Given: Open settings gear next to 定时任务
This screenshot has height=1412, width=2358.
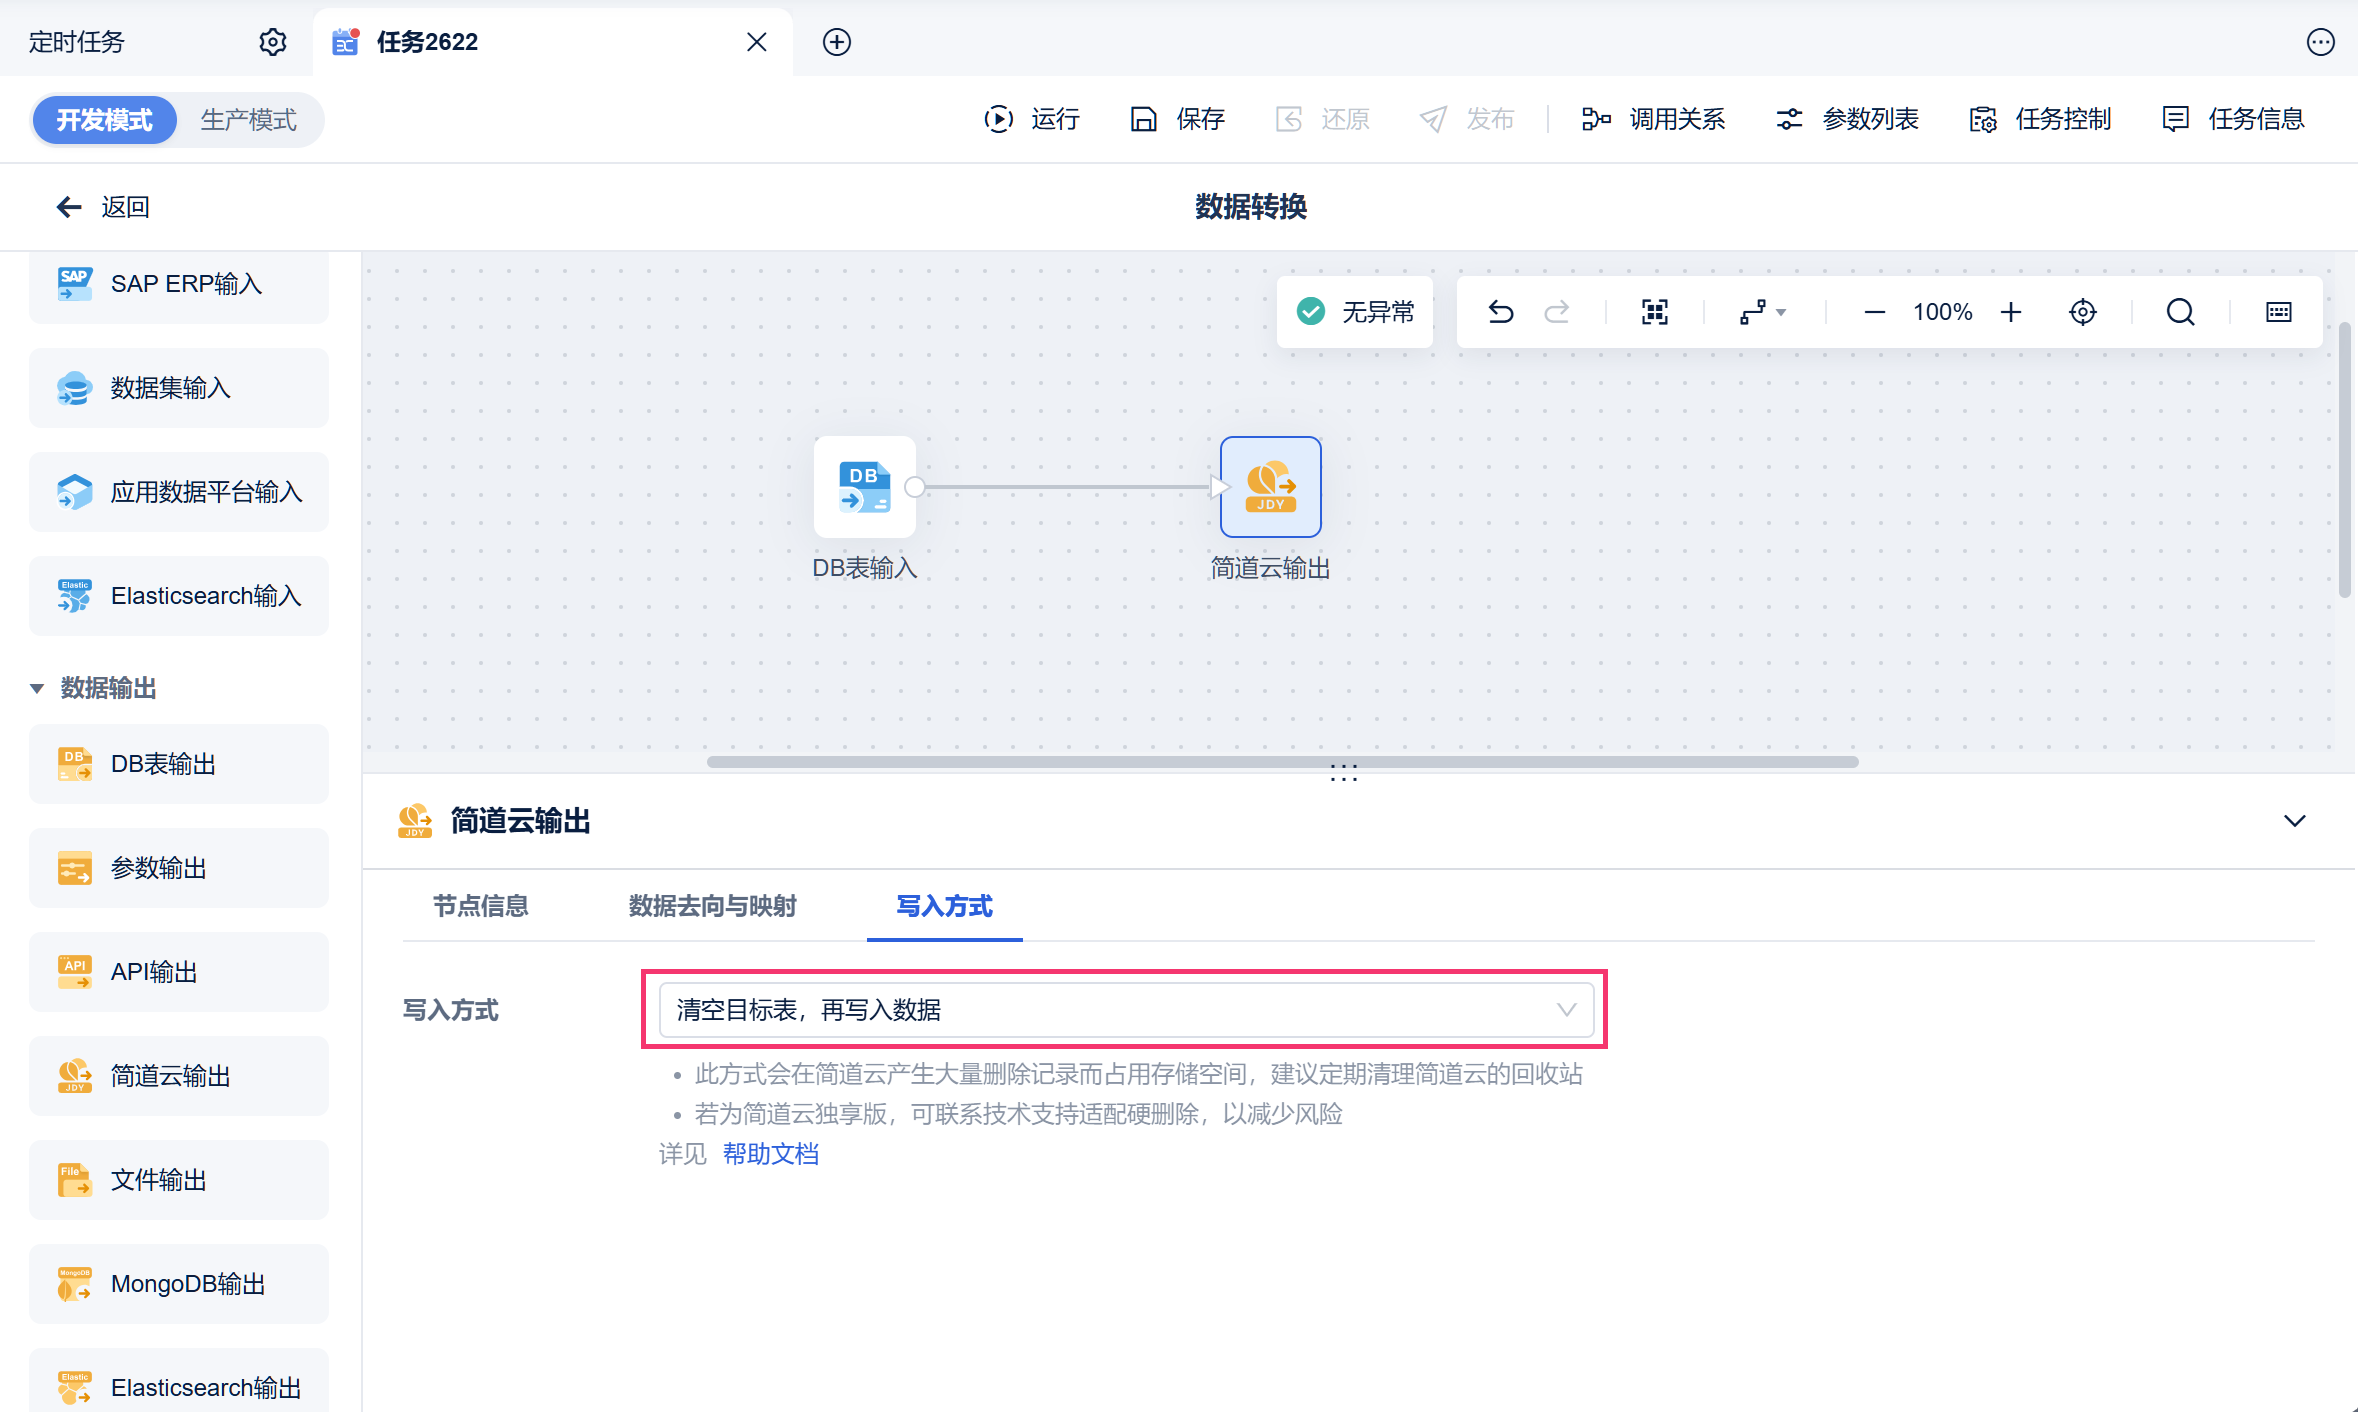Looking at the screenshot, I should (272, 42).
